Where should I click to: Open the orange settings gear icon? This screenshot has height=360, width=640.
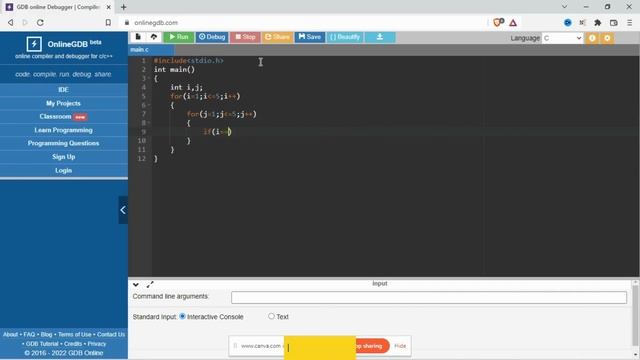(x=607, y=38)
